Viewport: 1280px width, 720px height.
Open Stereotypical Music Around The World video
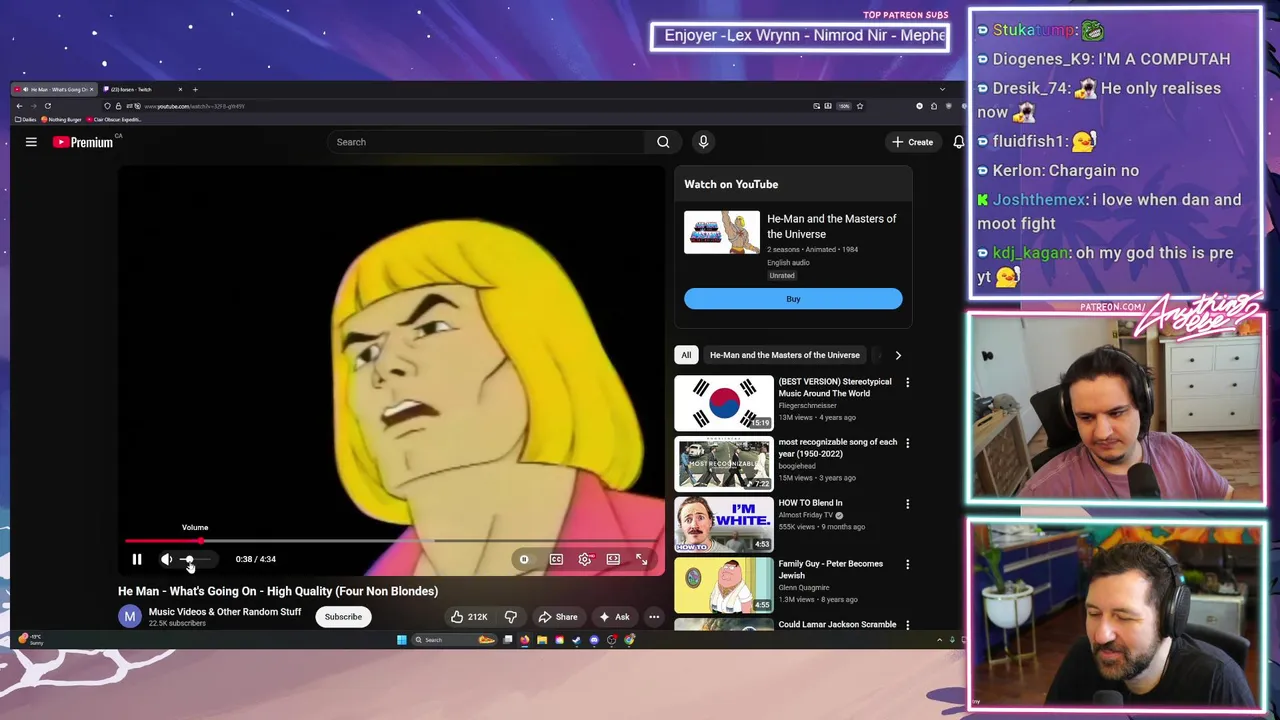point(724,403)
